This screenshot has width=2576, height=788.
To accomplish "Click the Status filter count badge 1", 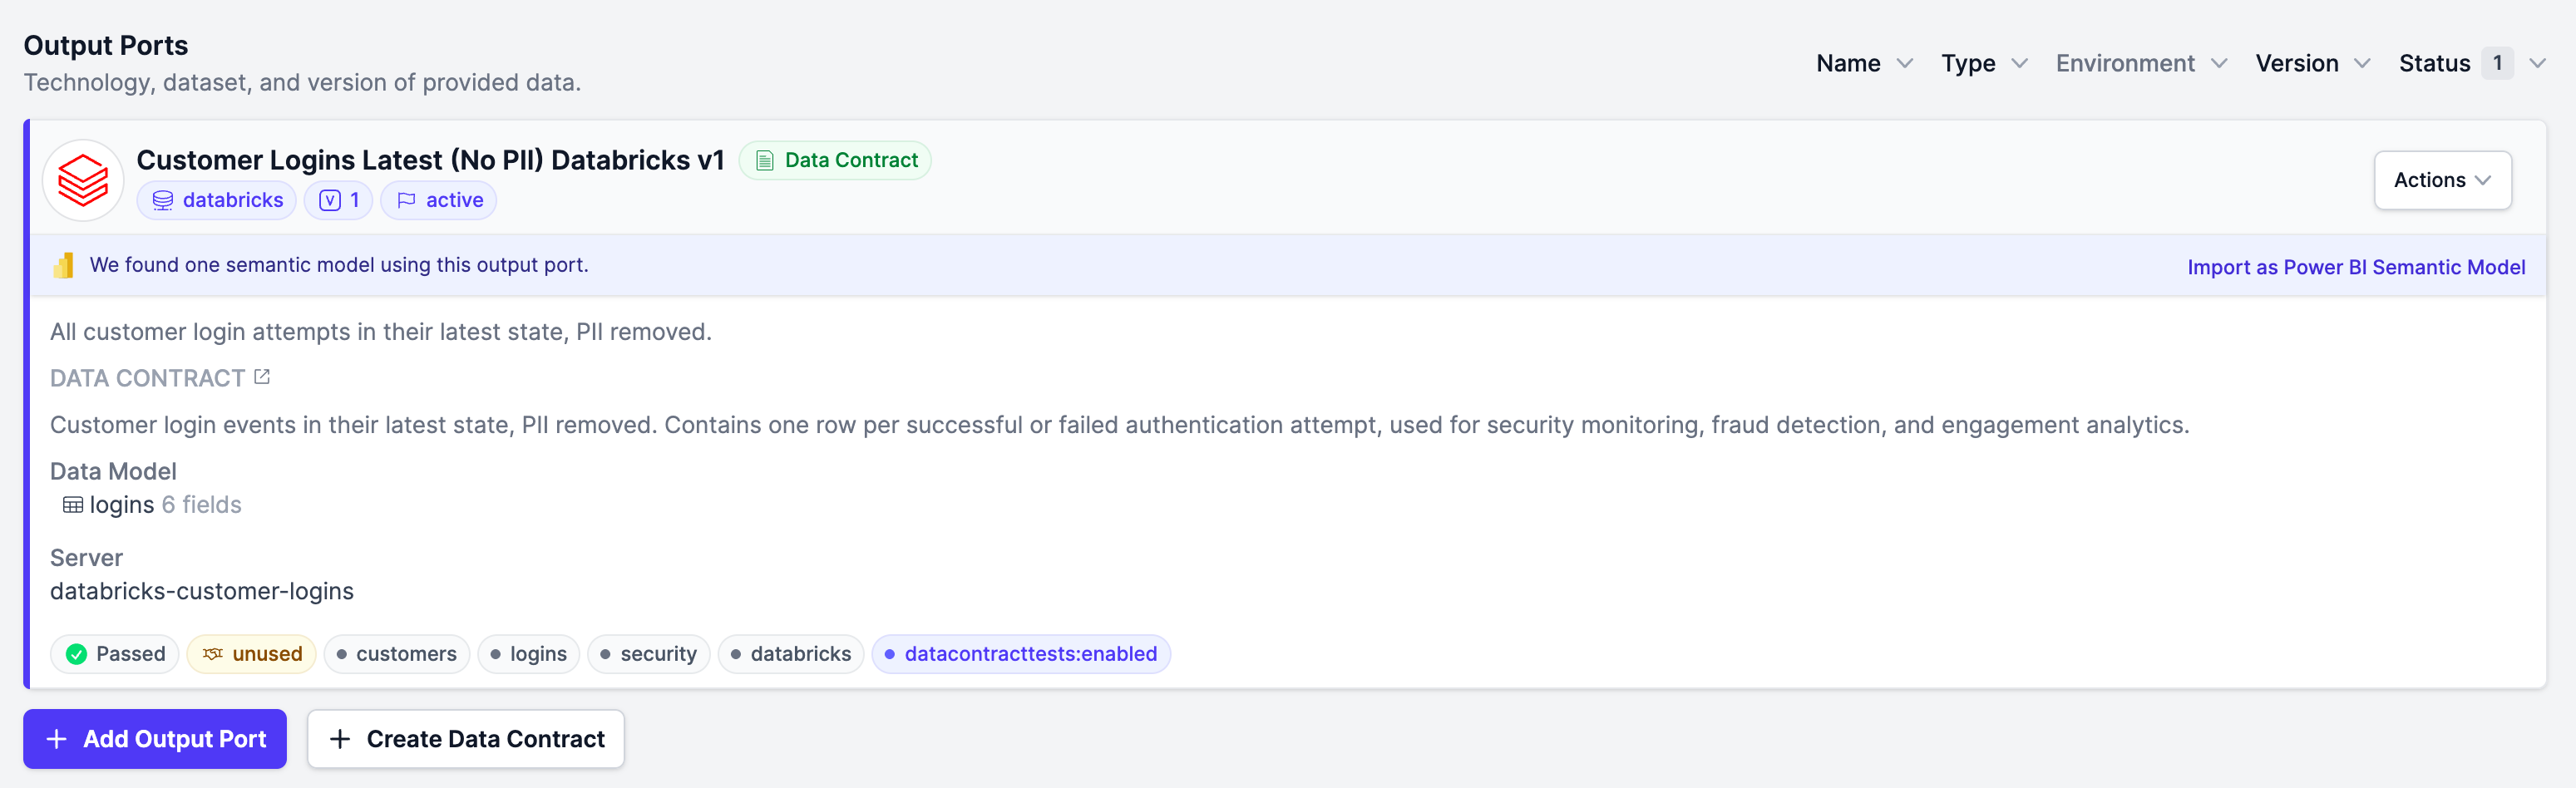I will coord(2497,63).
